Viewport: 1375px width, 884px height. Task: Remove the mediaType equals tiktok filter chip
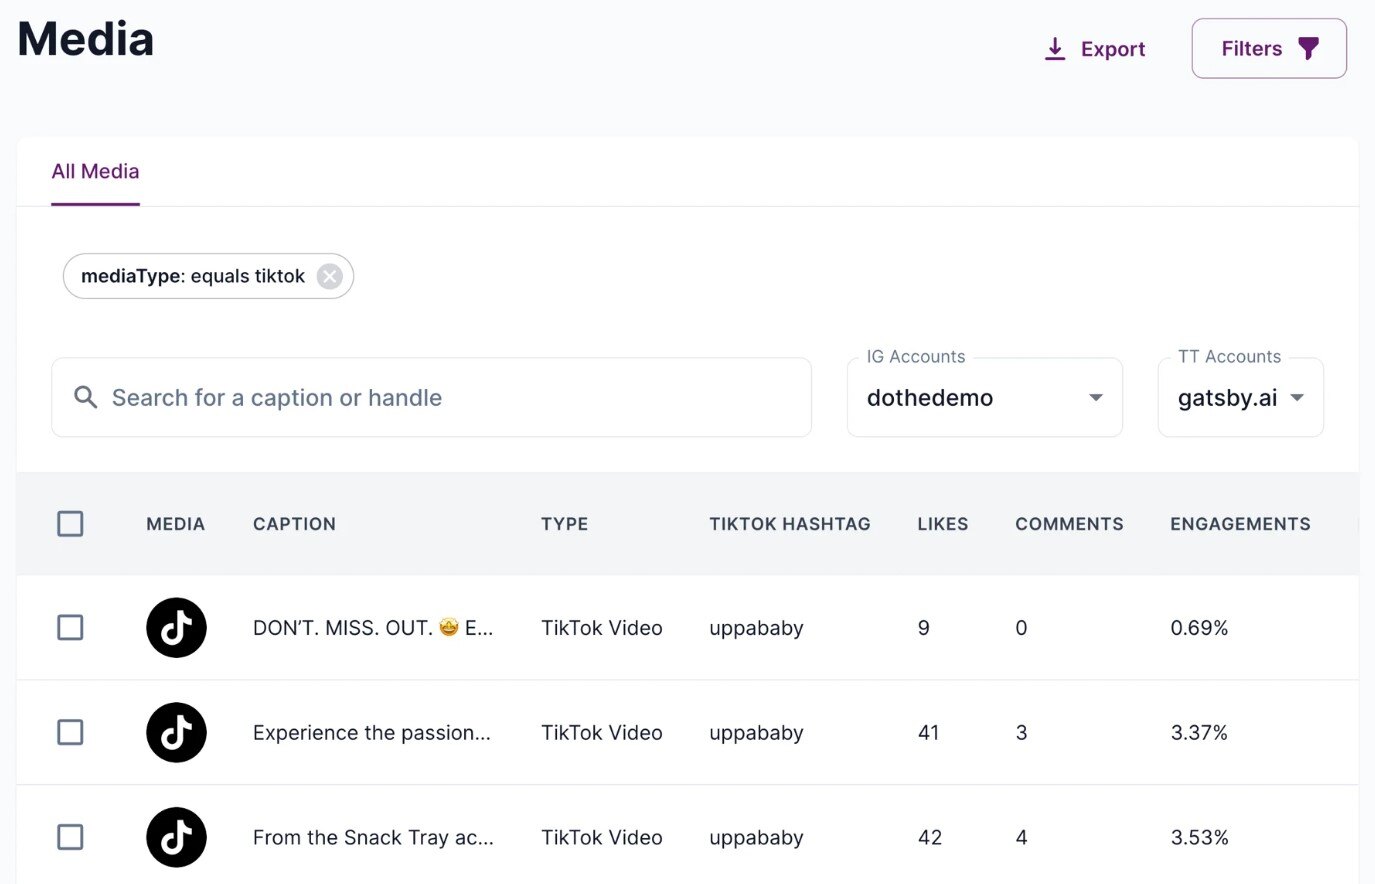click(329, 276)
